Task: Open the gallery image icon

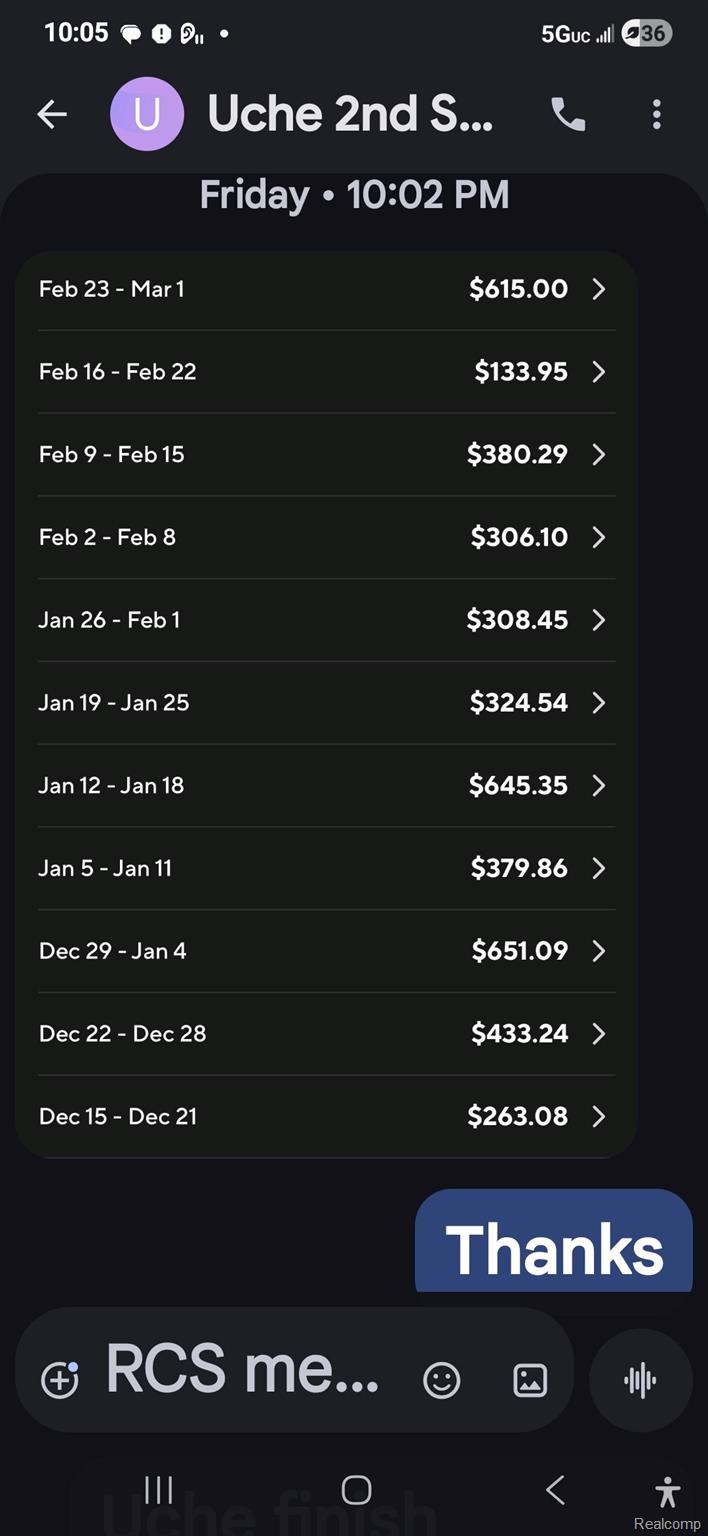Action: pos(530,1380)
